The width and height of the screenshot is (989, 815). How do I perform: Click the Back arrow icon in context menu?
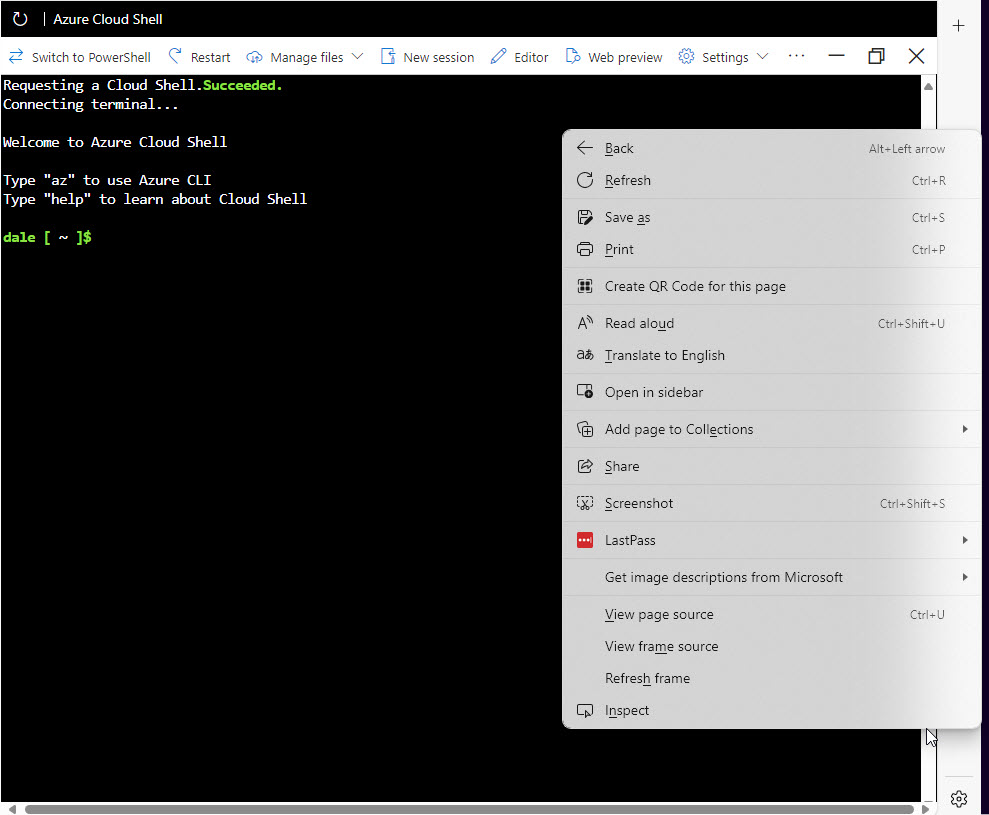[x=585, y=148]
